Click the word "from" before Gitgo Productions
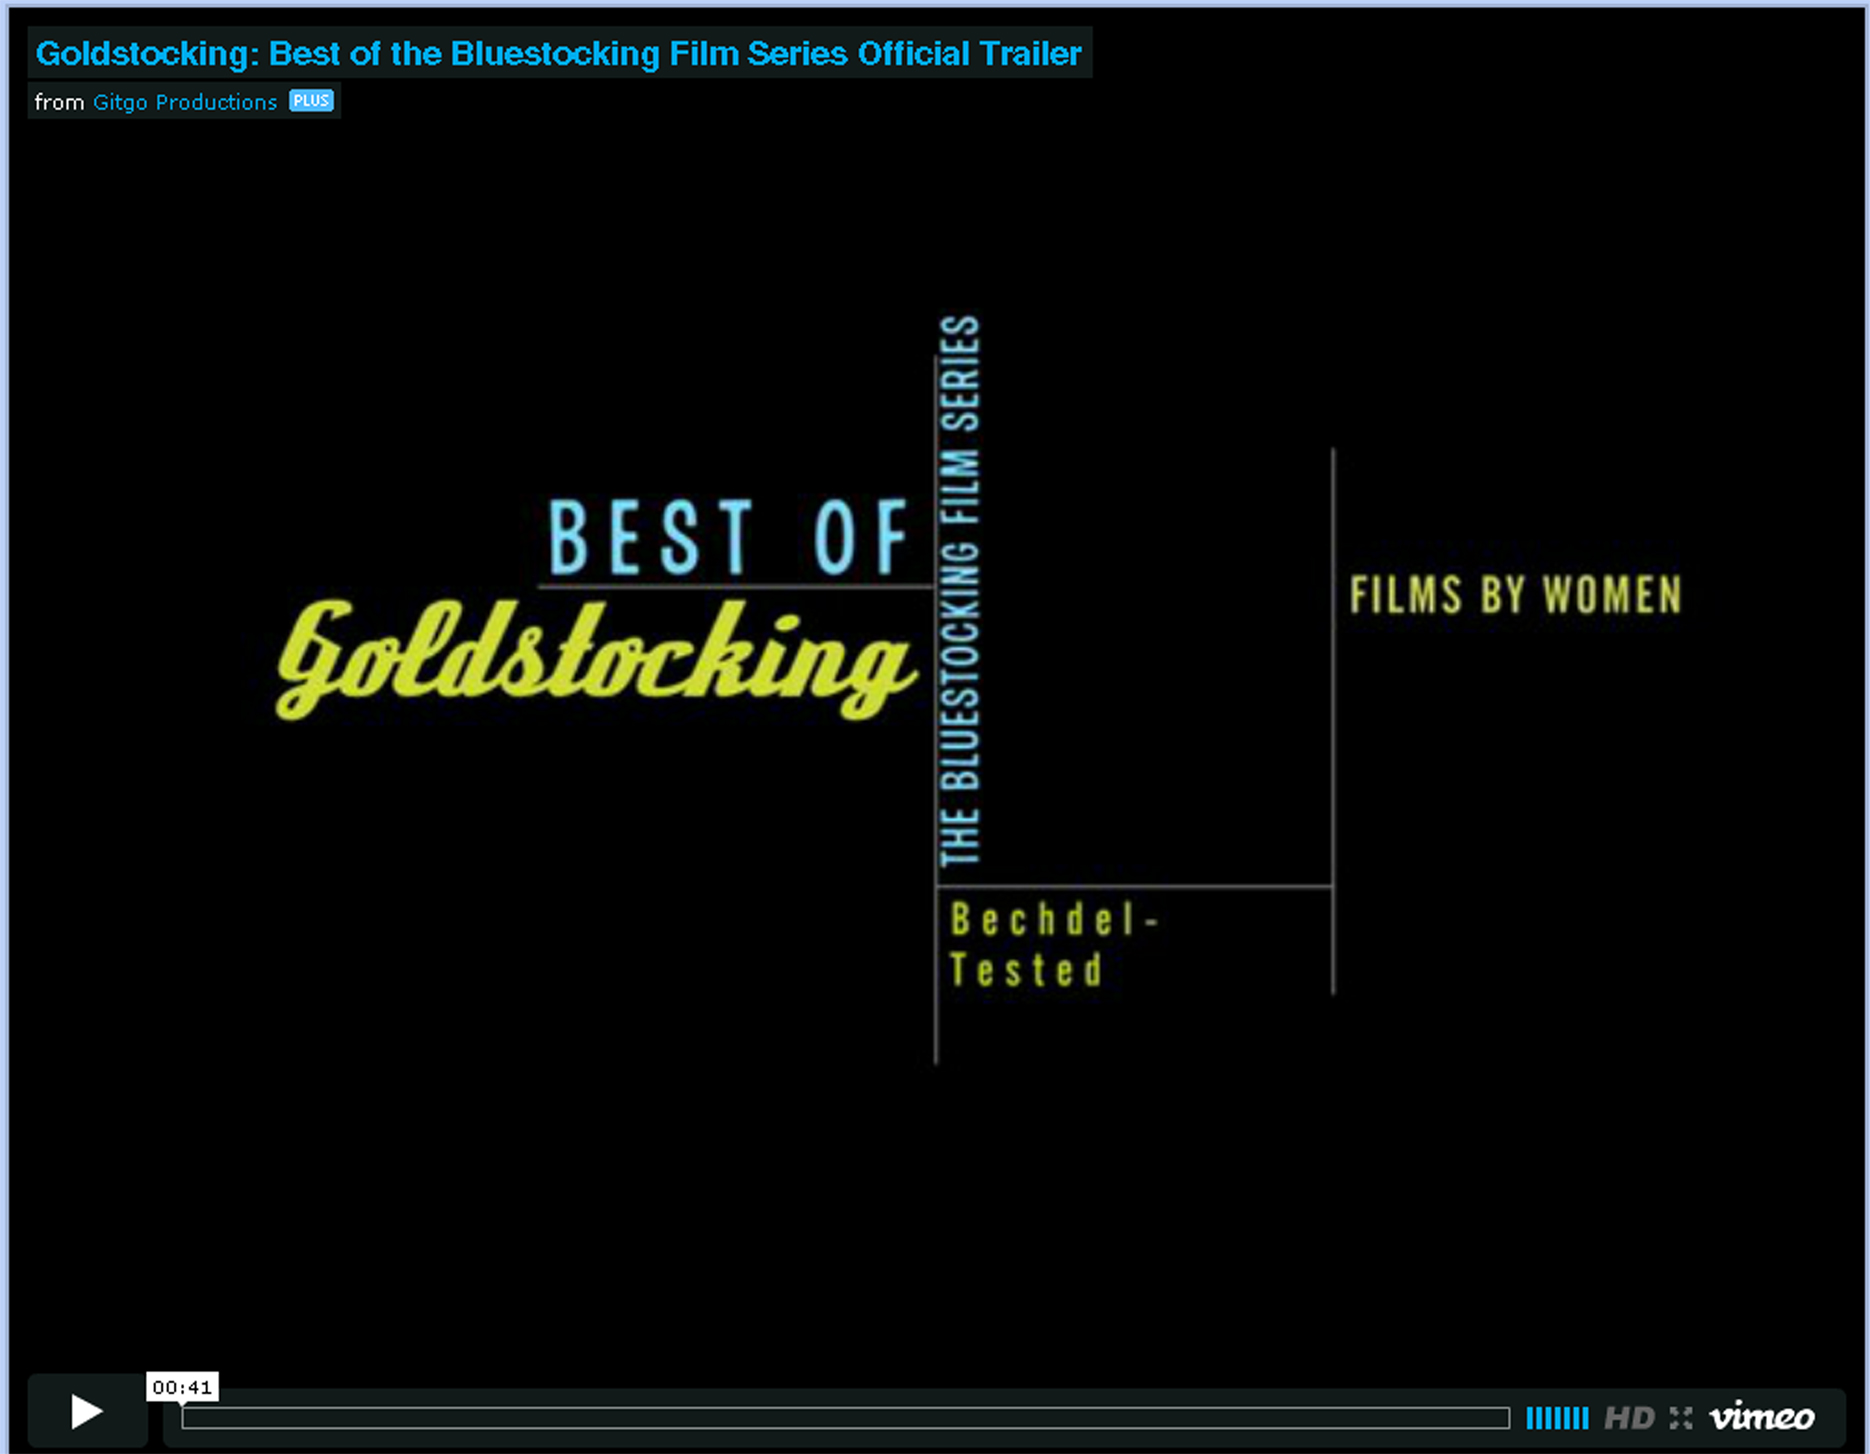The width and height of the screenshot is (1870, 1454). point(59,102)
